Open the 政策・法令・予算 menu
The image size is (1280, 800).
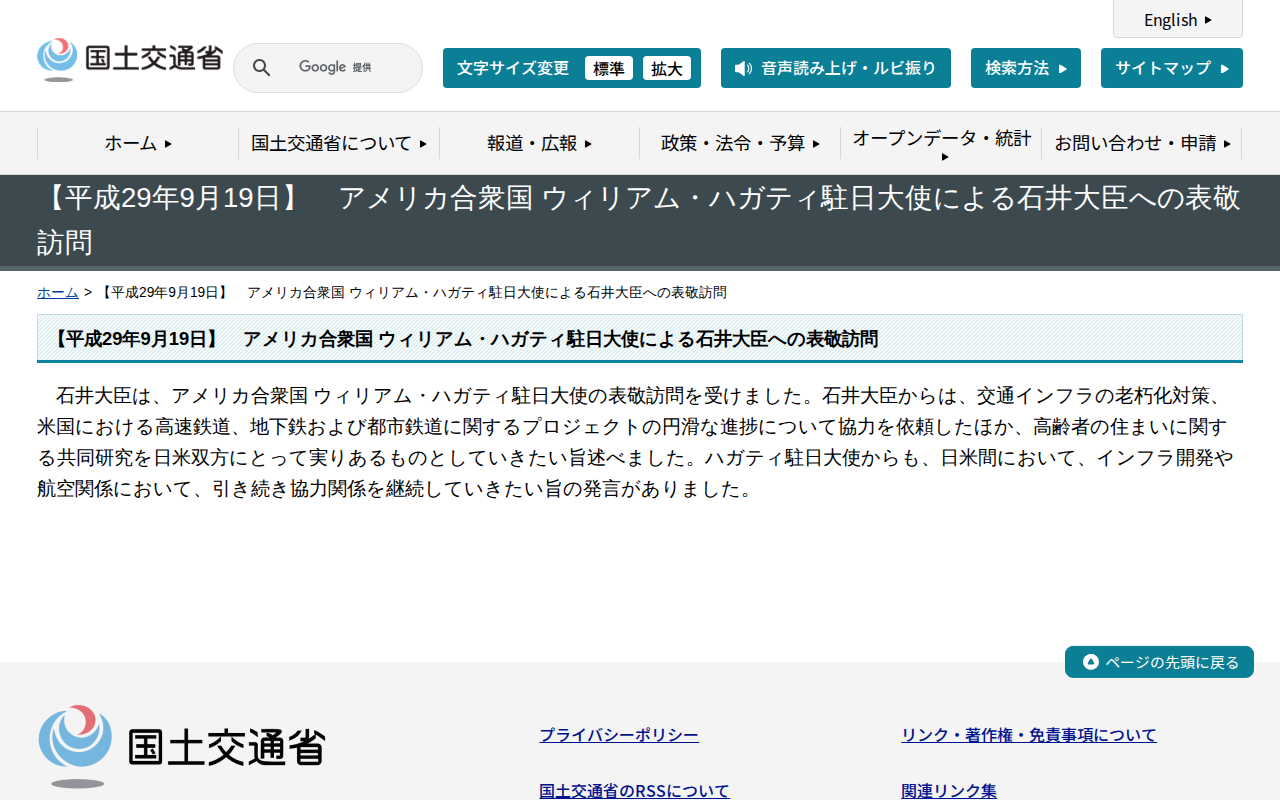(x=740, y=143)
